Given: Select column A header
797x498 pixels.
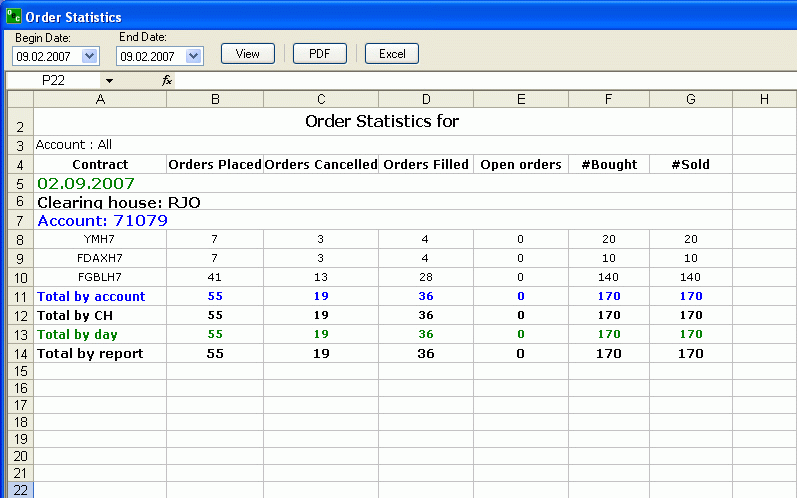Looking at the screenshot, I should click(100, 98).
